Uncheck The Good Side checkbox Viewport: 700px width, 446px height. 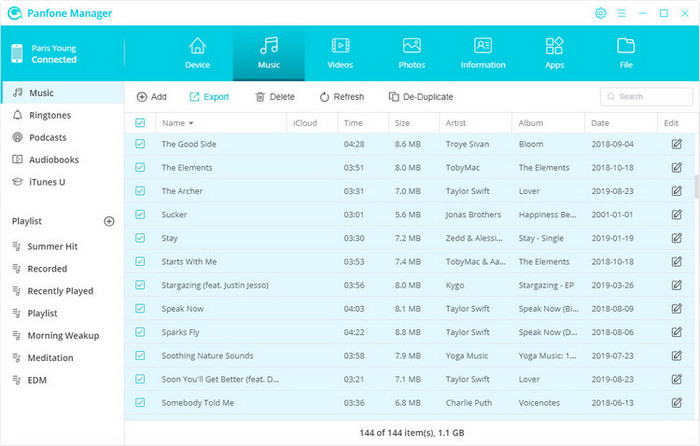pyautogui.click(x=140, y=144)
